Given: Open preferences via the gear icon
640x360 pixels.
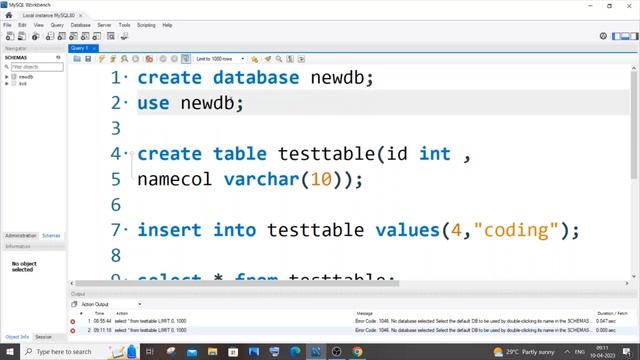Looking at the screenshot, I should pyautogui.click(x=603, y=36).
